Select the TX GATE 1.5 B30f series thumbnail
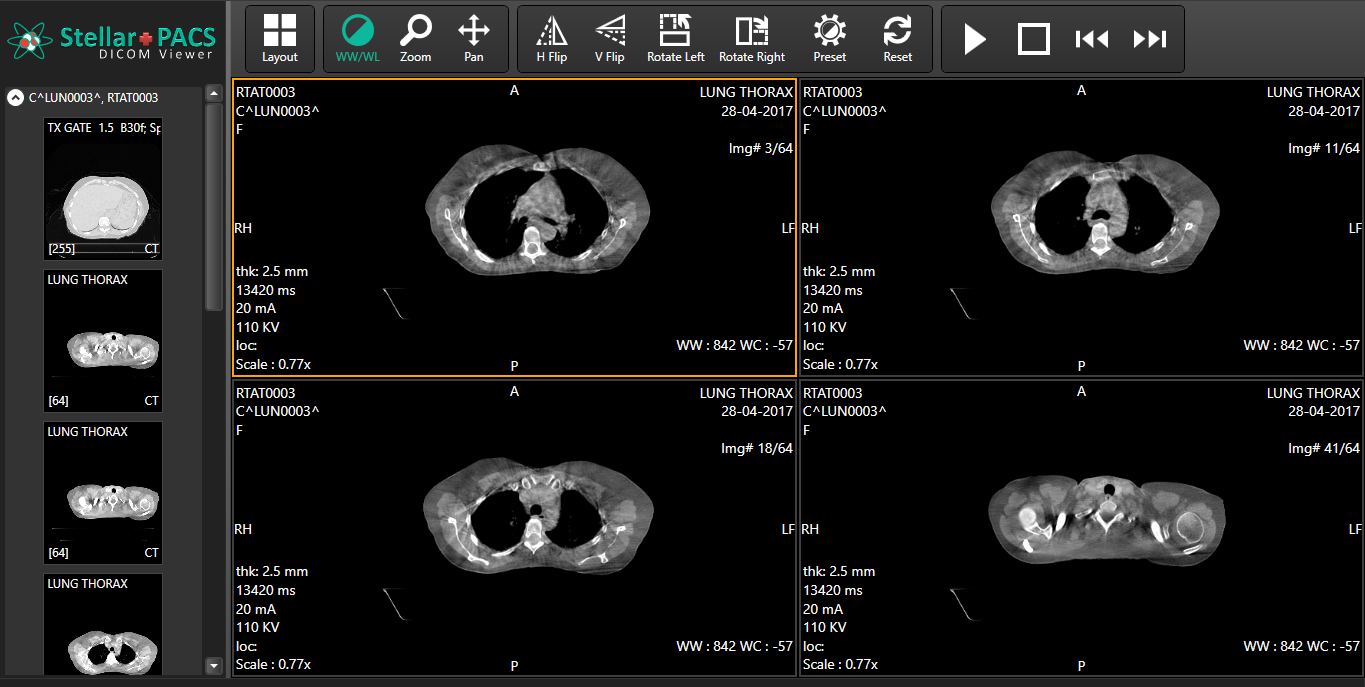Screen dimensions: 1365x687 103,190
